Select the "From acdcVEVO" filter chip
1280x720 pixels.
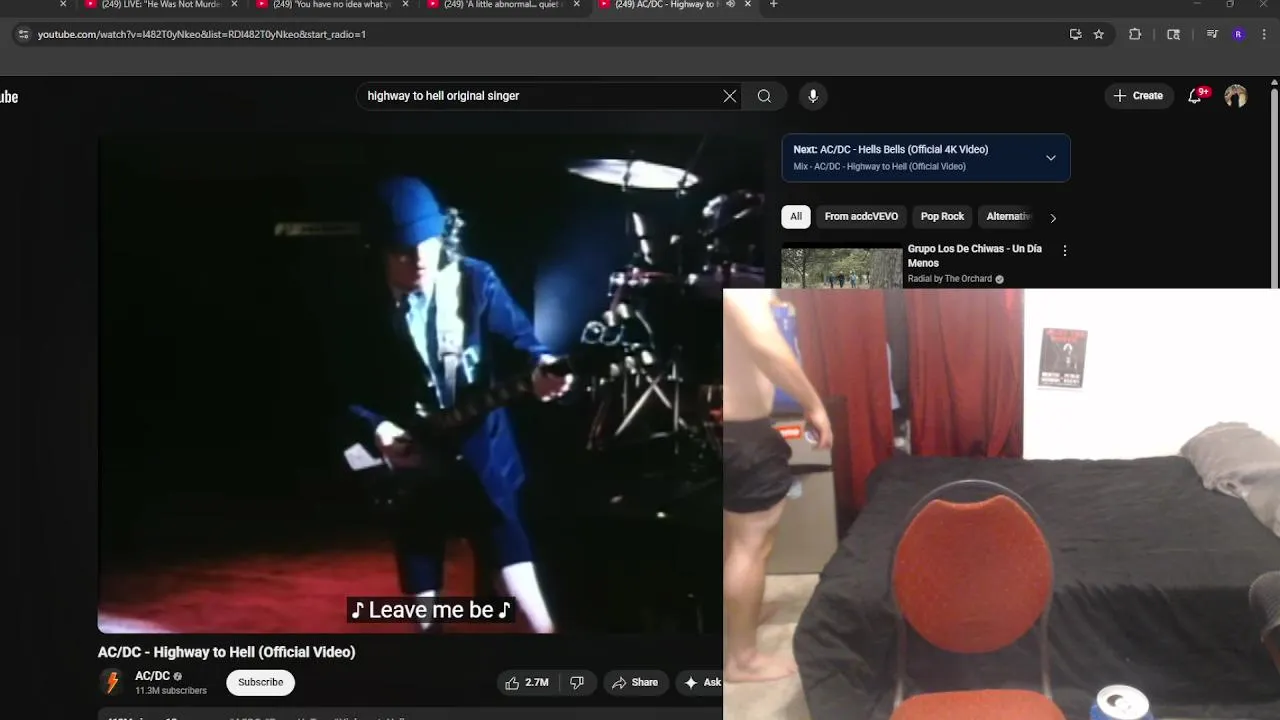coord(861,217)
